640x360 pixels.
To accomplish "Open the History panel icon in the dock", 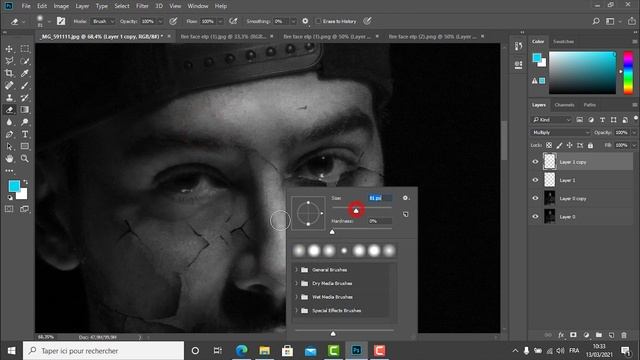I will point(518,47).
